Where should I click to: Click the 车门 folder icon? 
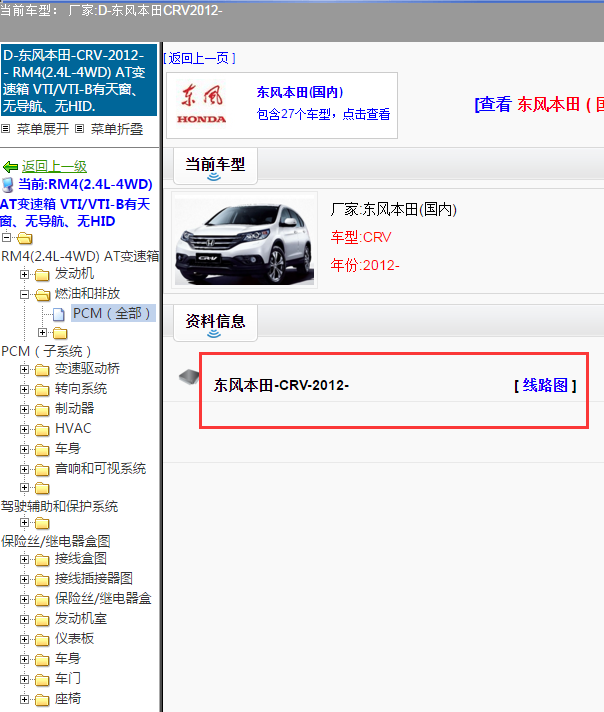coord(42,680)
